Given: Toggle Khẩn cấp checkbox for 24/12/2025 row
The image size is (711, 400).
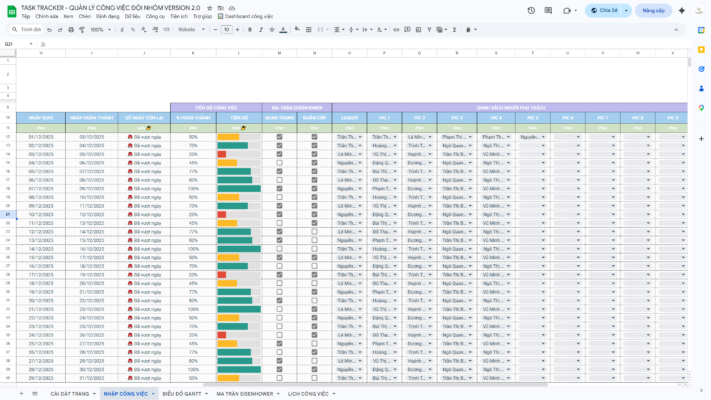Looking at the screenshot, I should [314, 335].
